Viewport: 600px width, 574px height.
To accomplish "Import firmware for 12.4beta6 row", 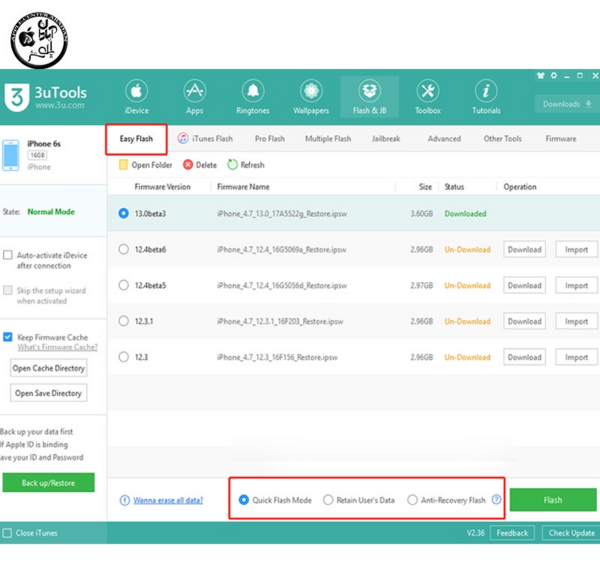I will 576,249.
